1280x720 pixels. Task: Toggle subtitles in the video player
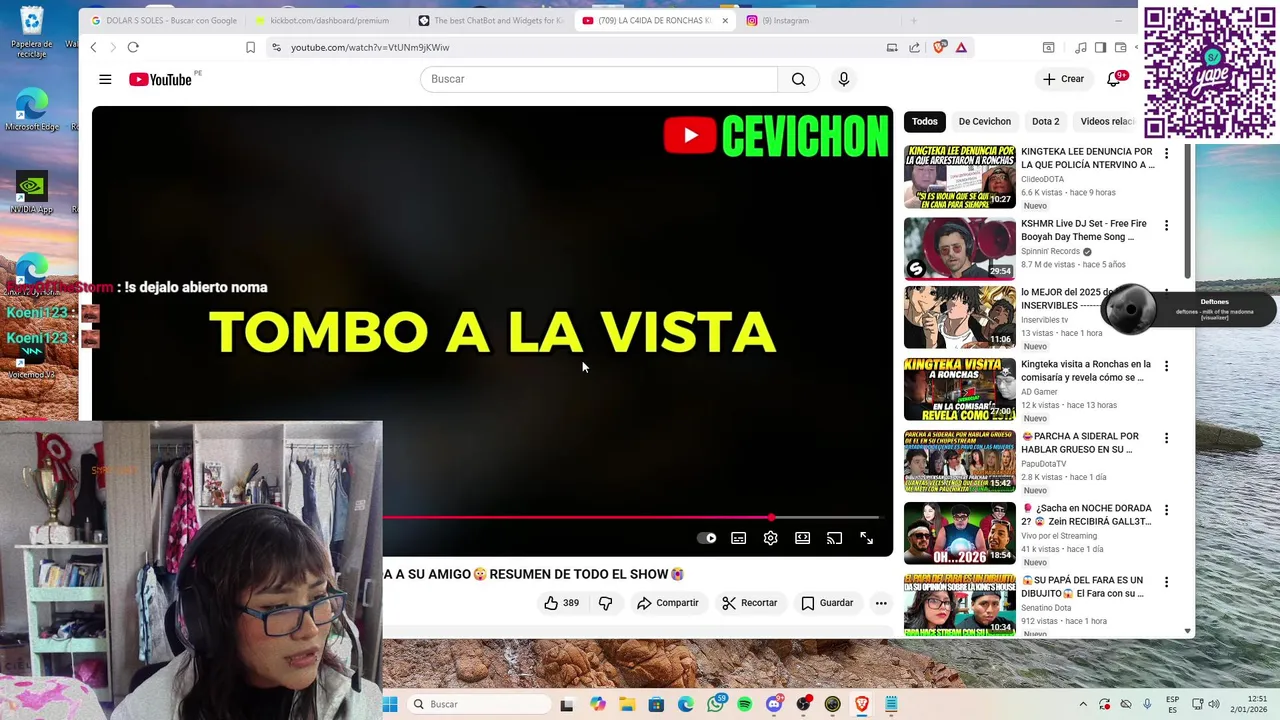pos(738,538)
